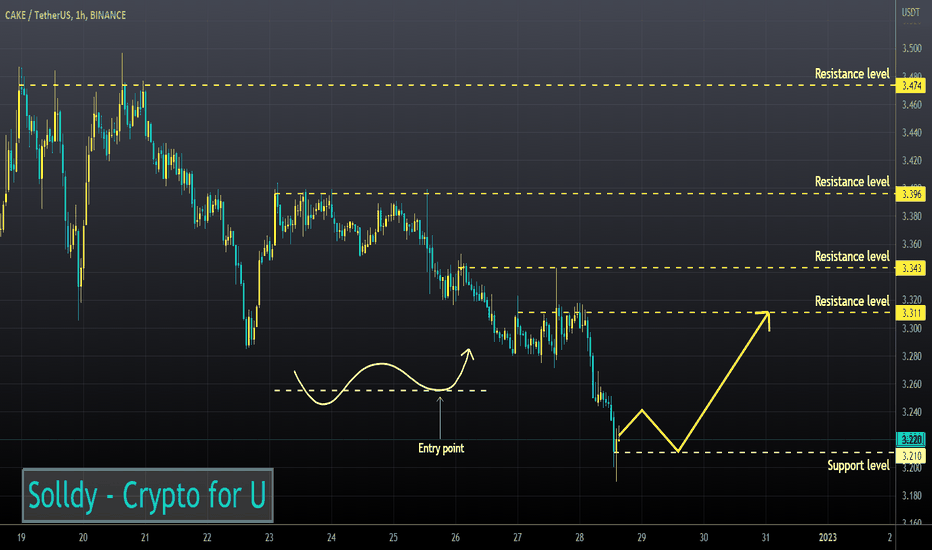Click the 3.210 support price label

(911, 456)
